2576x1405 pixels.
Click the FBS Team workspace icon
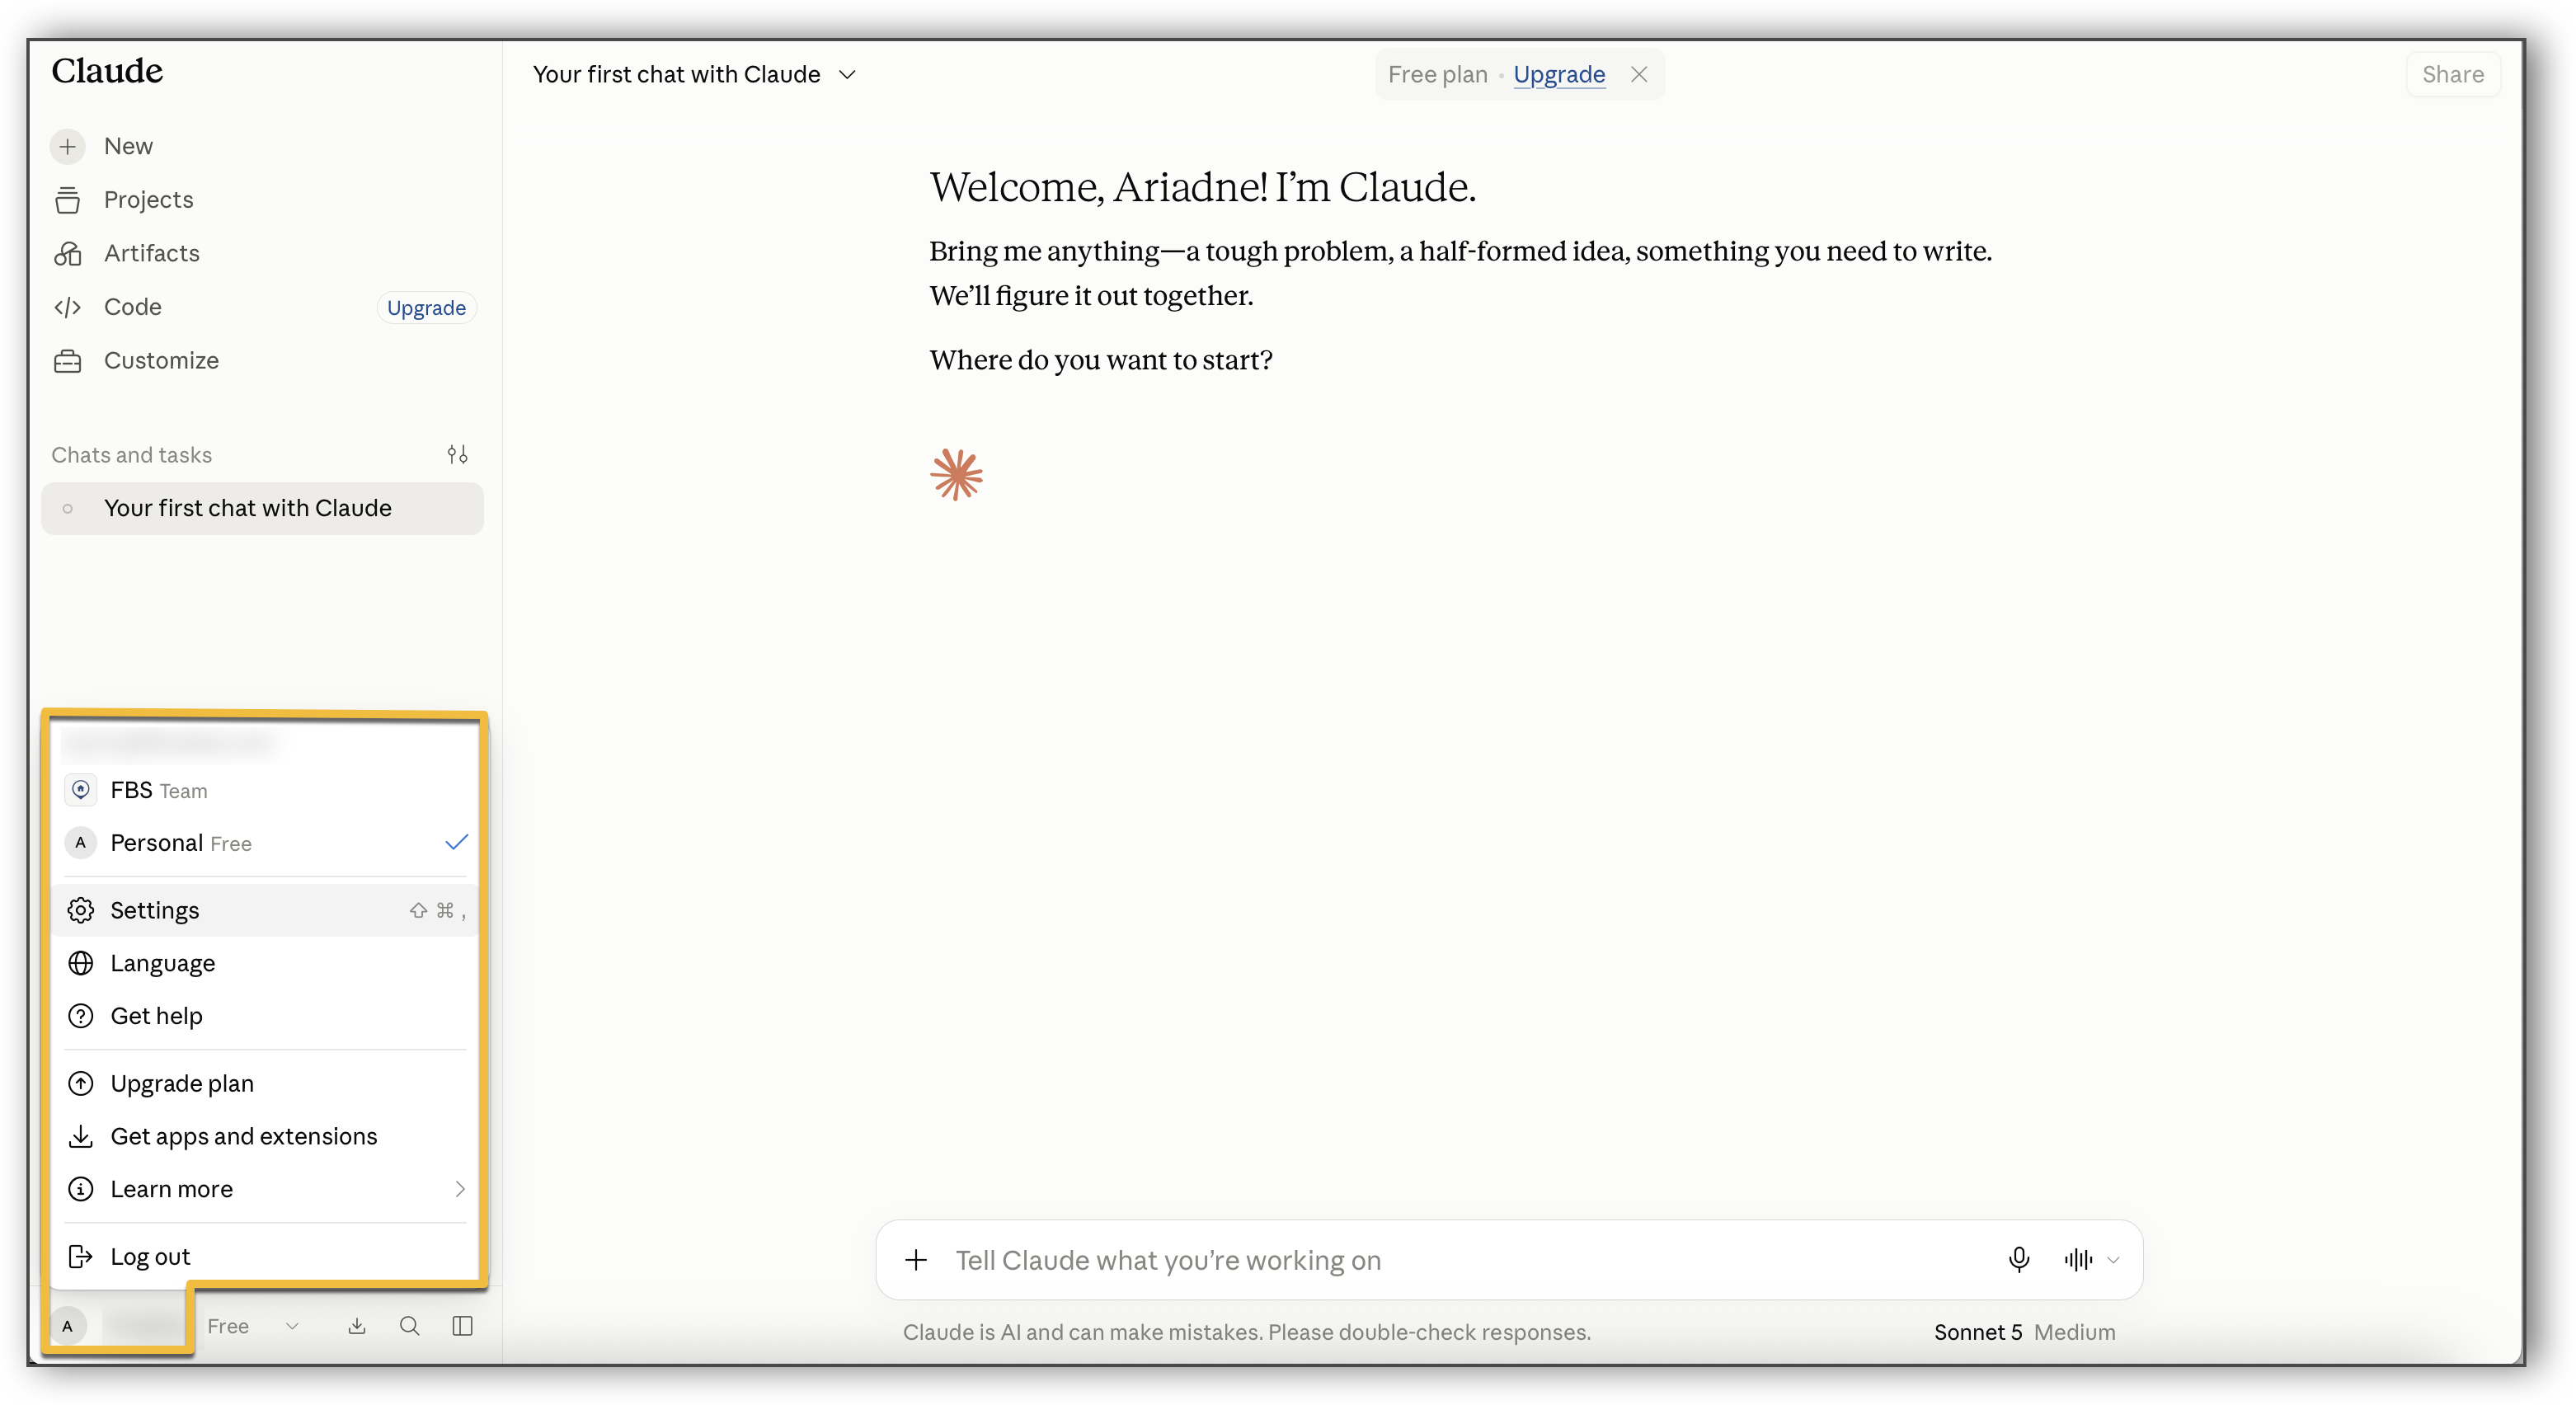point(81,790)
